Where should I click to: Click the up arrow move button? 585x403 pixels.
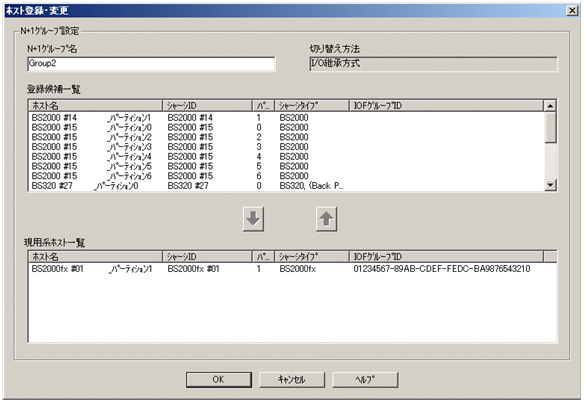tap(326, 219)
